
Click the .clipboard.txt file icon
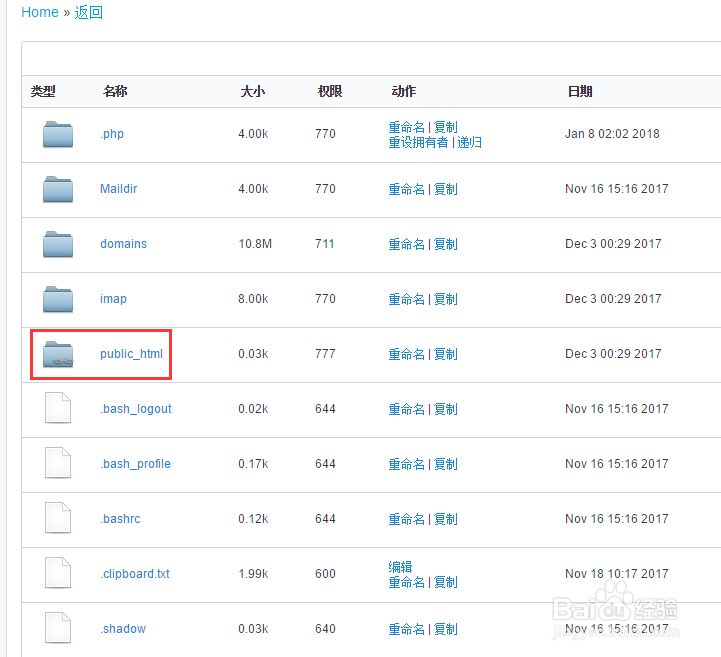(58, 573)
